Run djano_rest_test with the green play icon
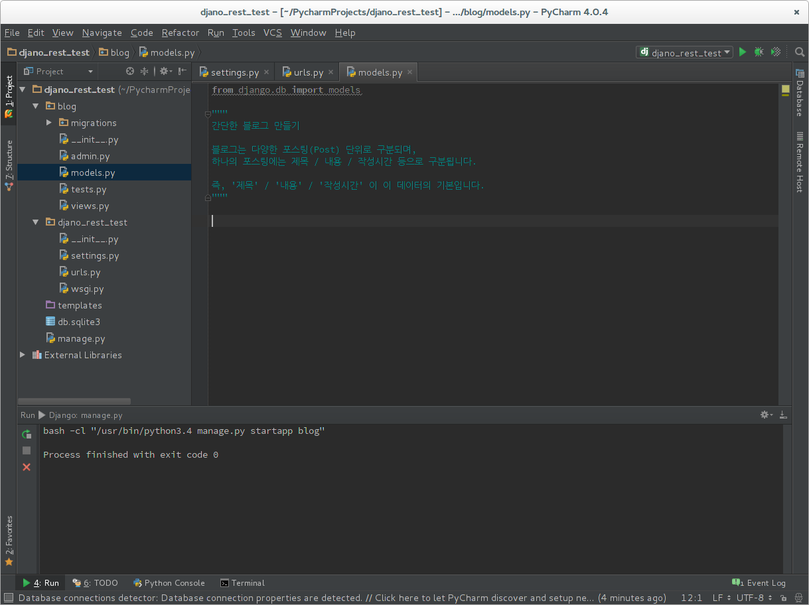809x605 pixels. point(742,52)
